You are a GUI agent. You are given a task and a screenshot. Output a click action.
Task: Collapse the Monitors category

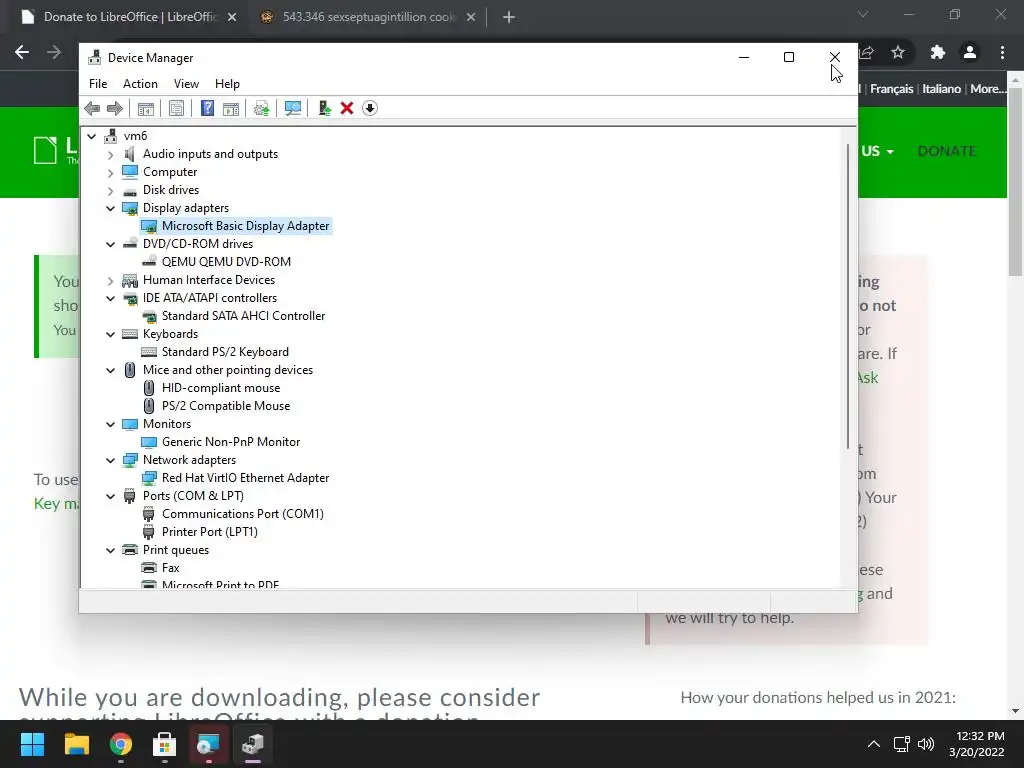[x=110, y=424]
